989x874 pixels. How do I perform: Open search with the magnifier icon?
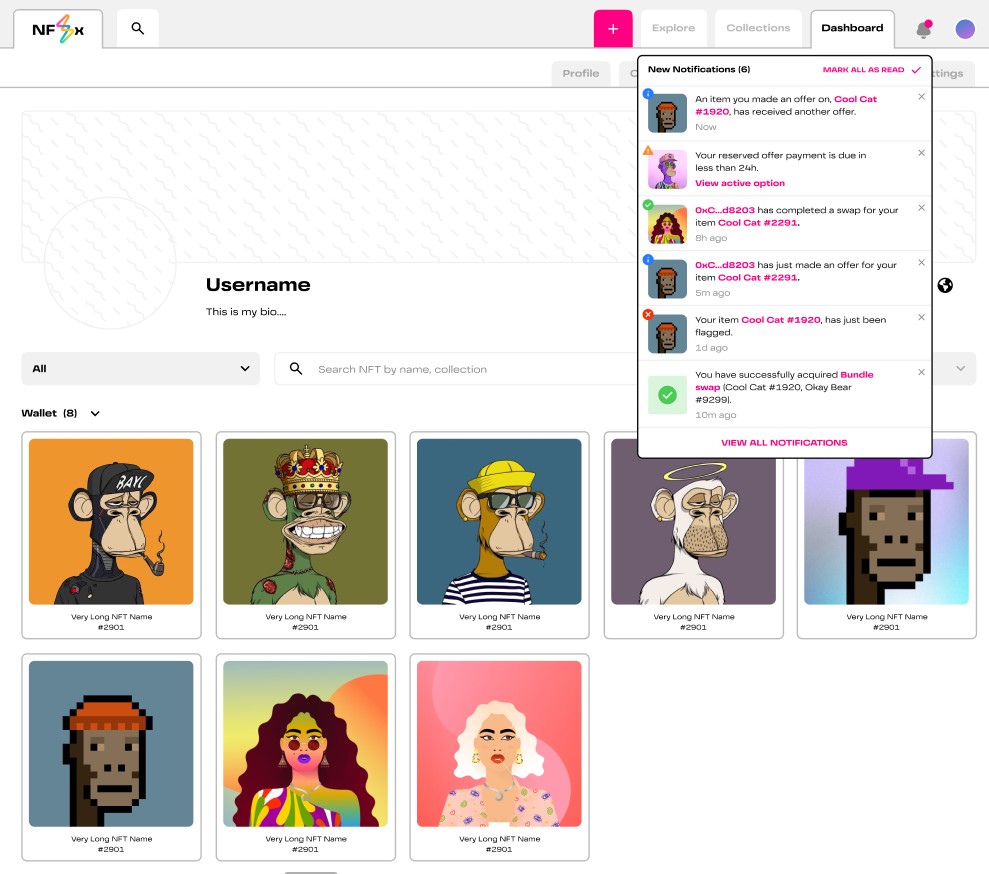(138, 29)
